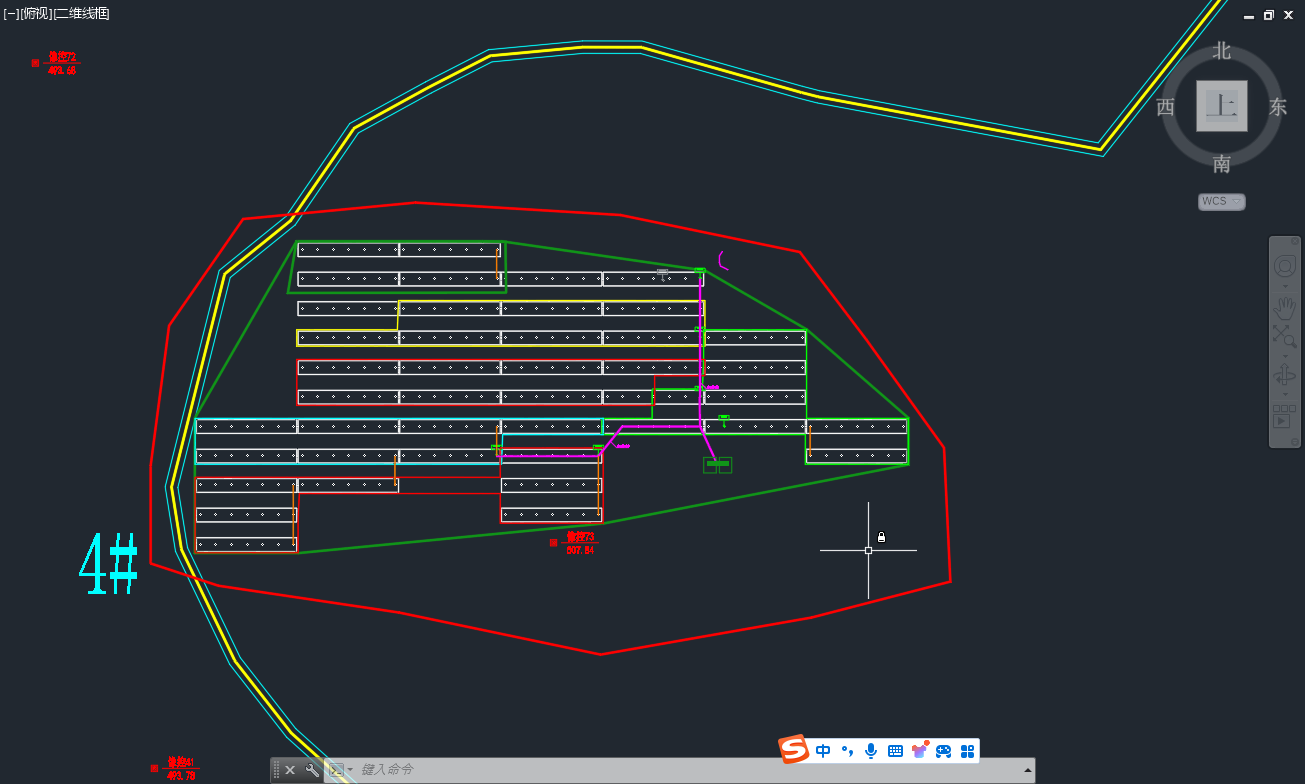Open command line customize wrench icon
This screenshot has width=1305, height=784.
(x=312, y=770)
